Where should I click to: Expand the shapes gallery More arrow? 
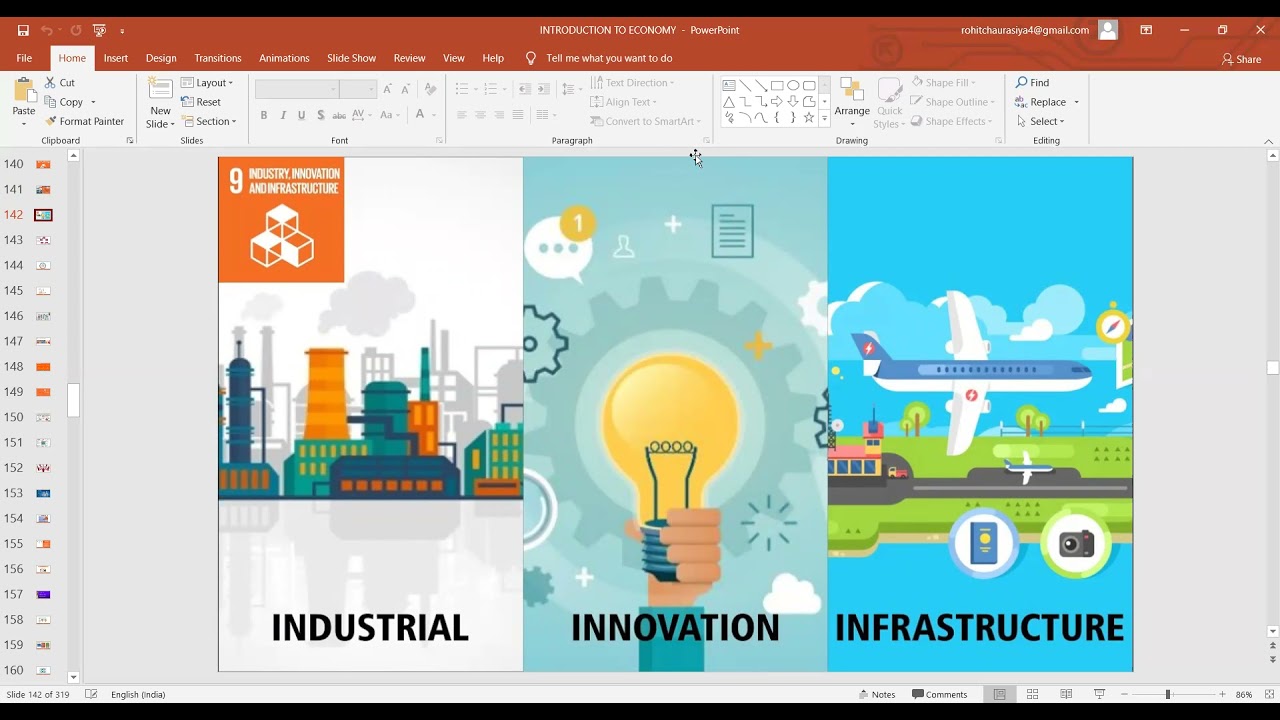tap(824, 118)
